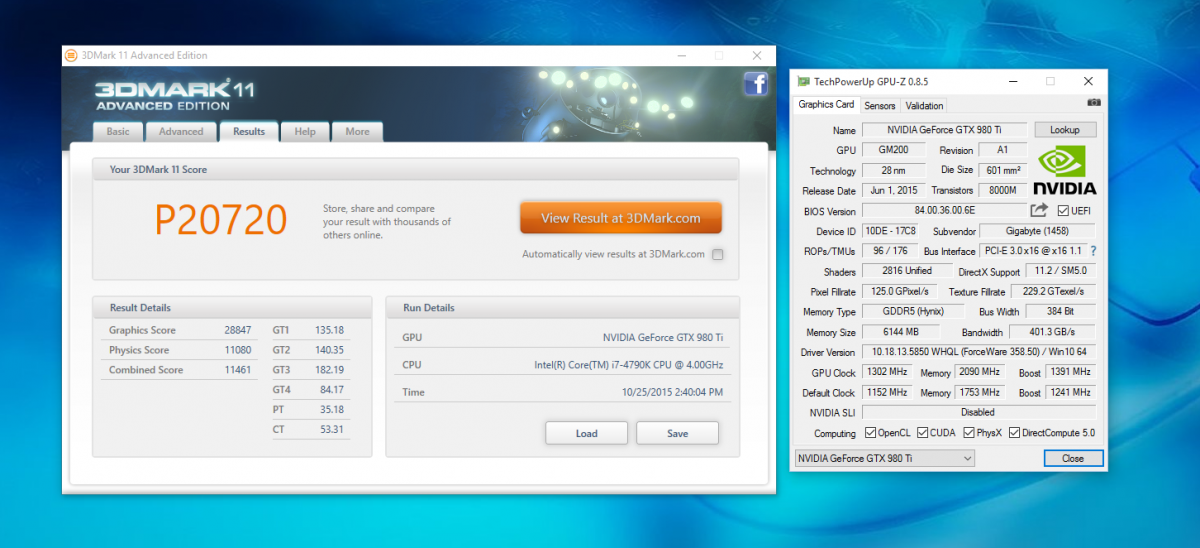Click the Pixel Fillrate field 125.0 GPixel/s
The height and width of the screenshot is (548, 1200).
pyautogui.click(x=898, y=291)
